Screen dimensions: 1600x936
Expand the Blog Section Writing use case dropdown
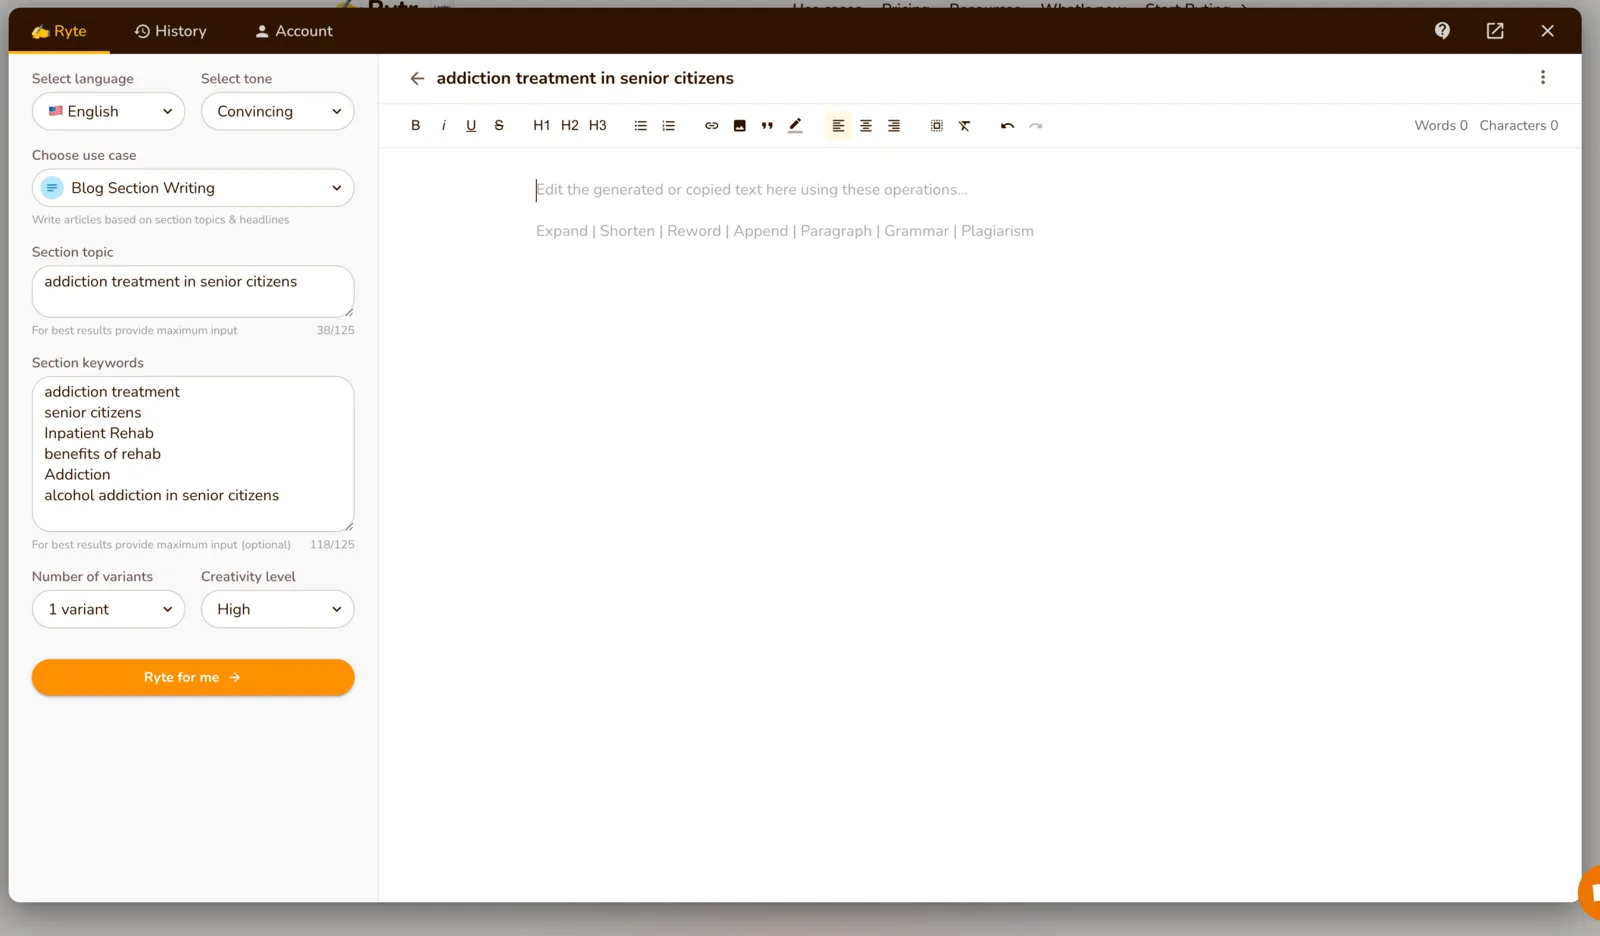point(193,188)
